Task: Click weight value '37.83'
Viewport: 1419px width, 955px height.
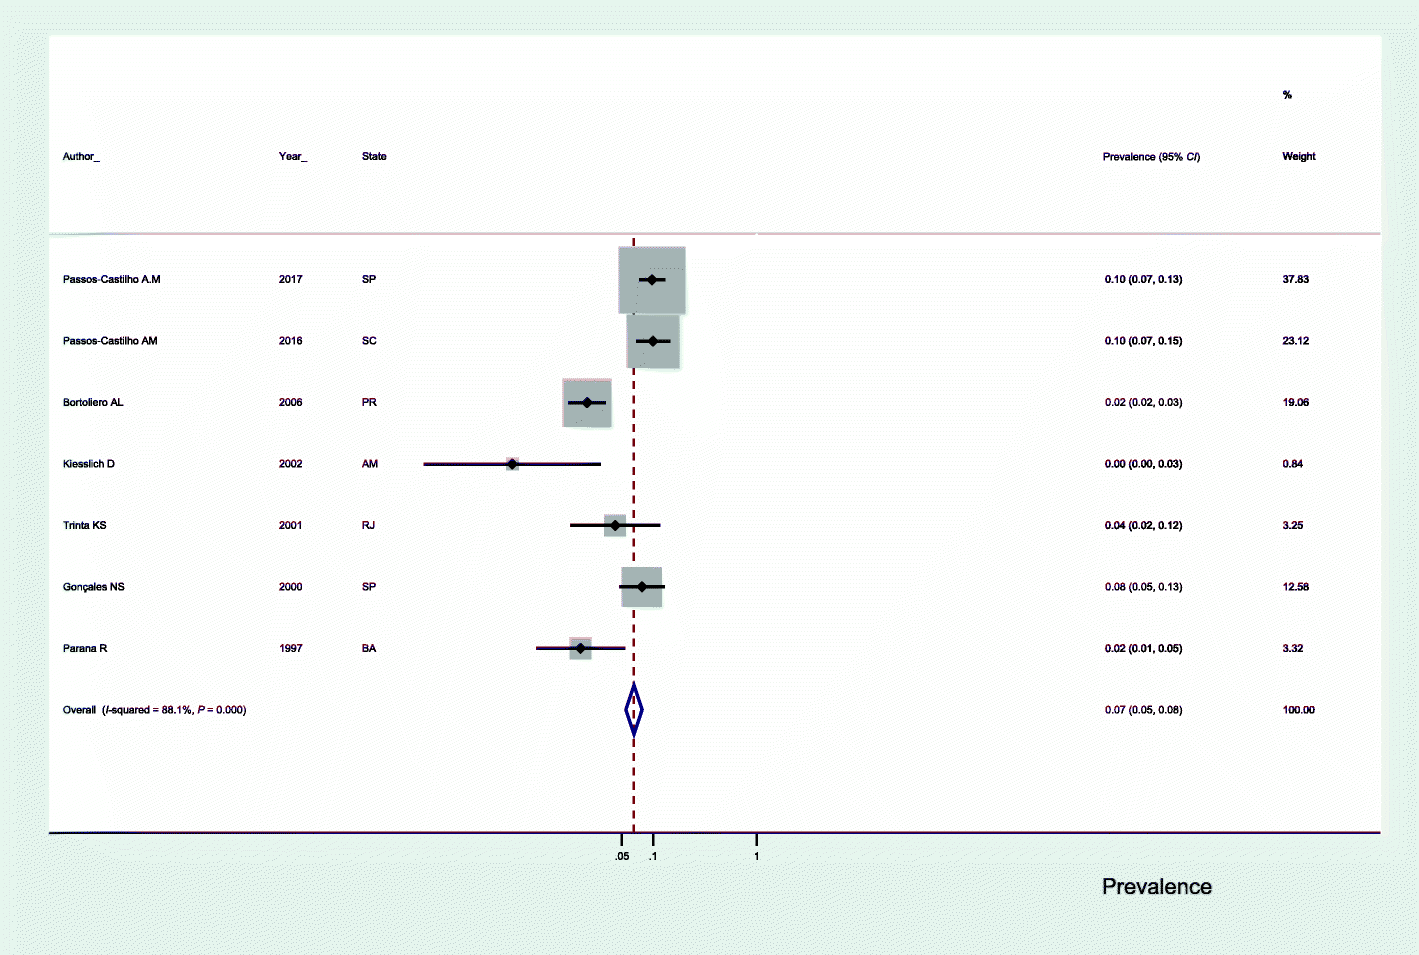Action: coord(1295,280)
